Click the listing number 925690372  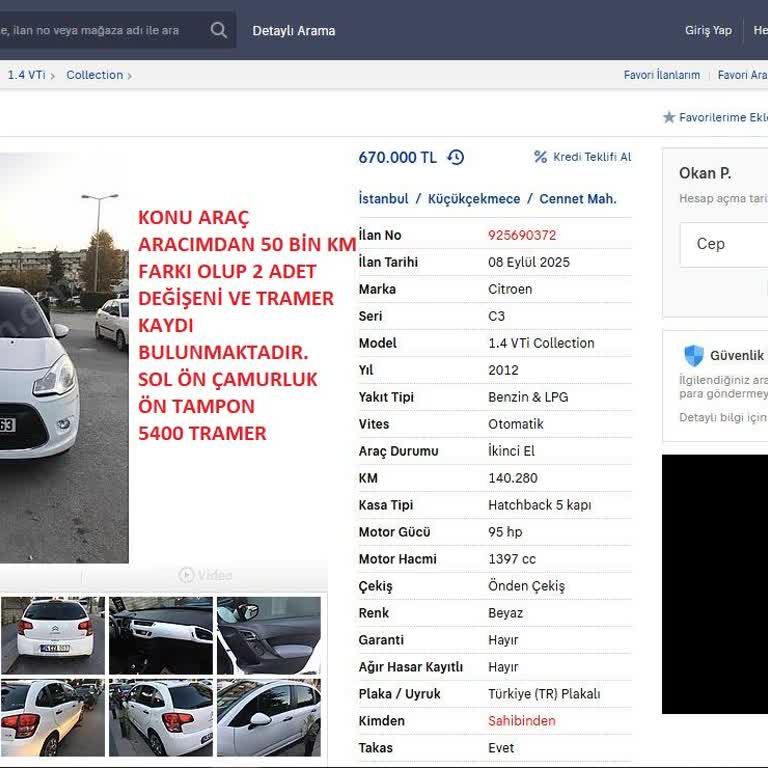(x=522, y=235)
